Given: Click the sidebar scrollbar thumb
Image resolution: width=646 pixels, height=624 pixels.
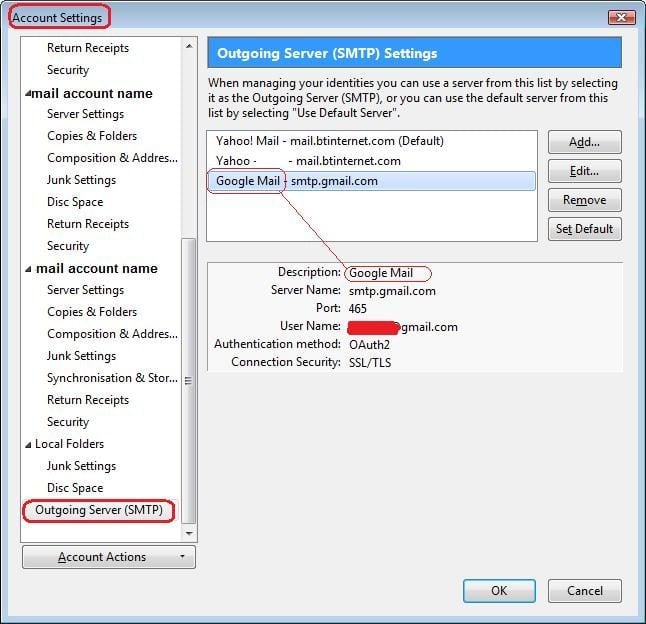Looking at the screenshot, I should coord(188,381).
